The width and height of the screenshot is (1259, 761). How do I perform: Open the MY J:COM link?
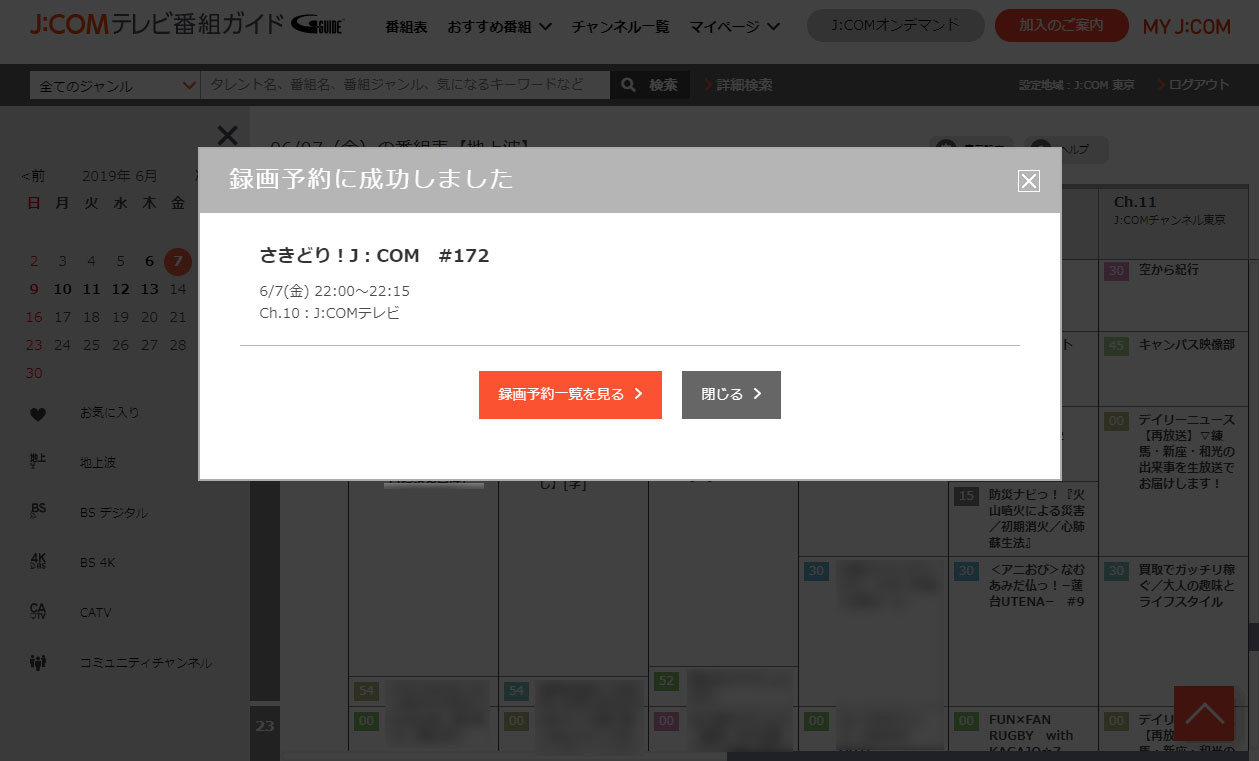[x=1187, y=27]
